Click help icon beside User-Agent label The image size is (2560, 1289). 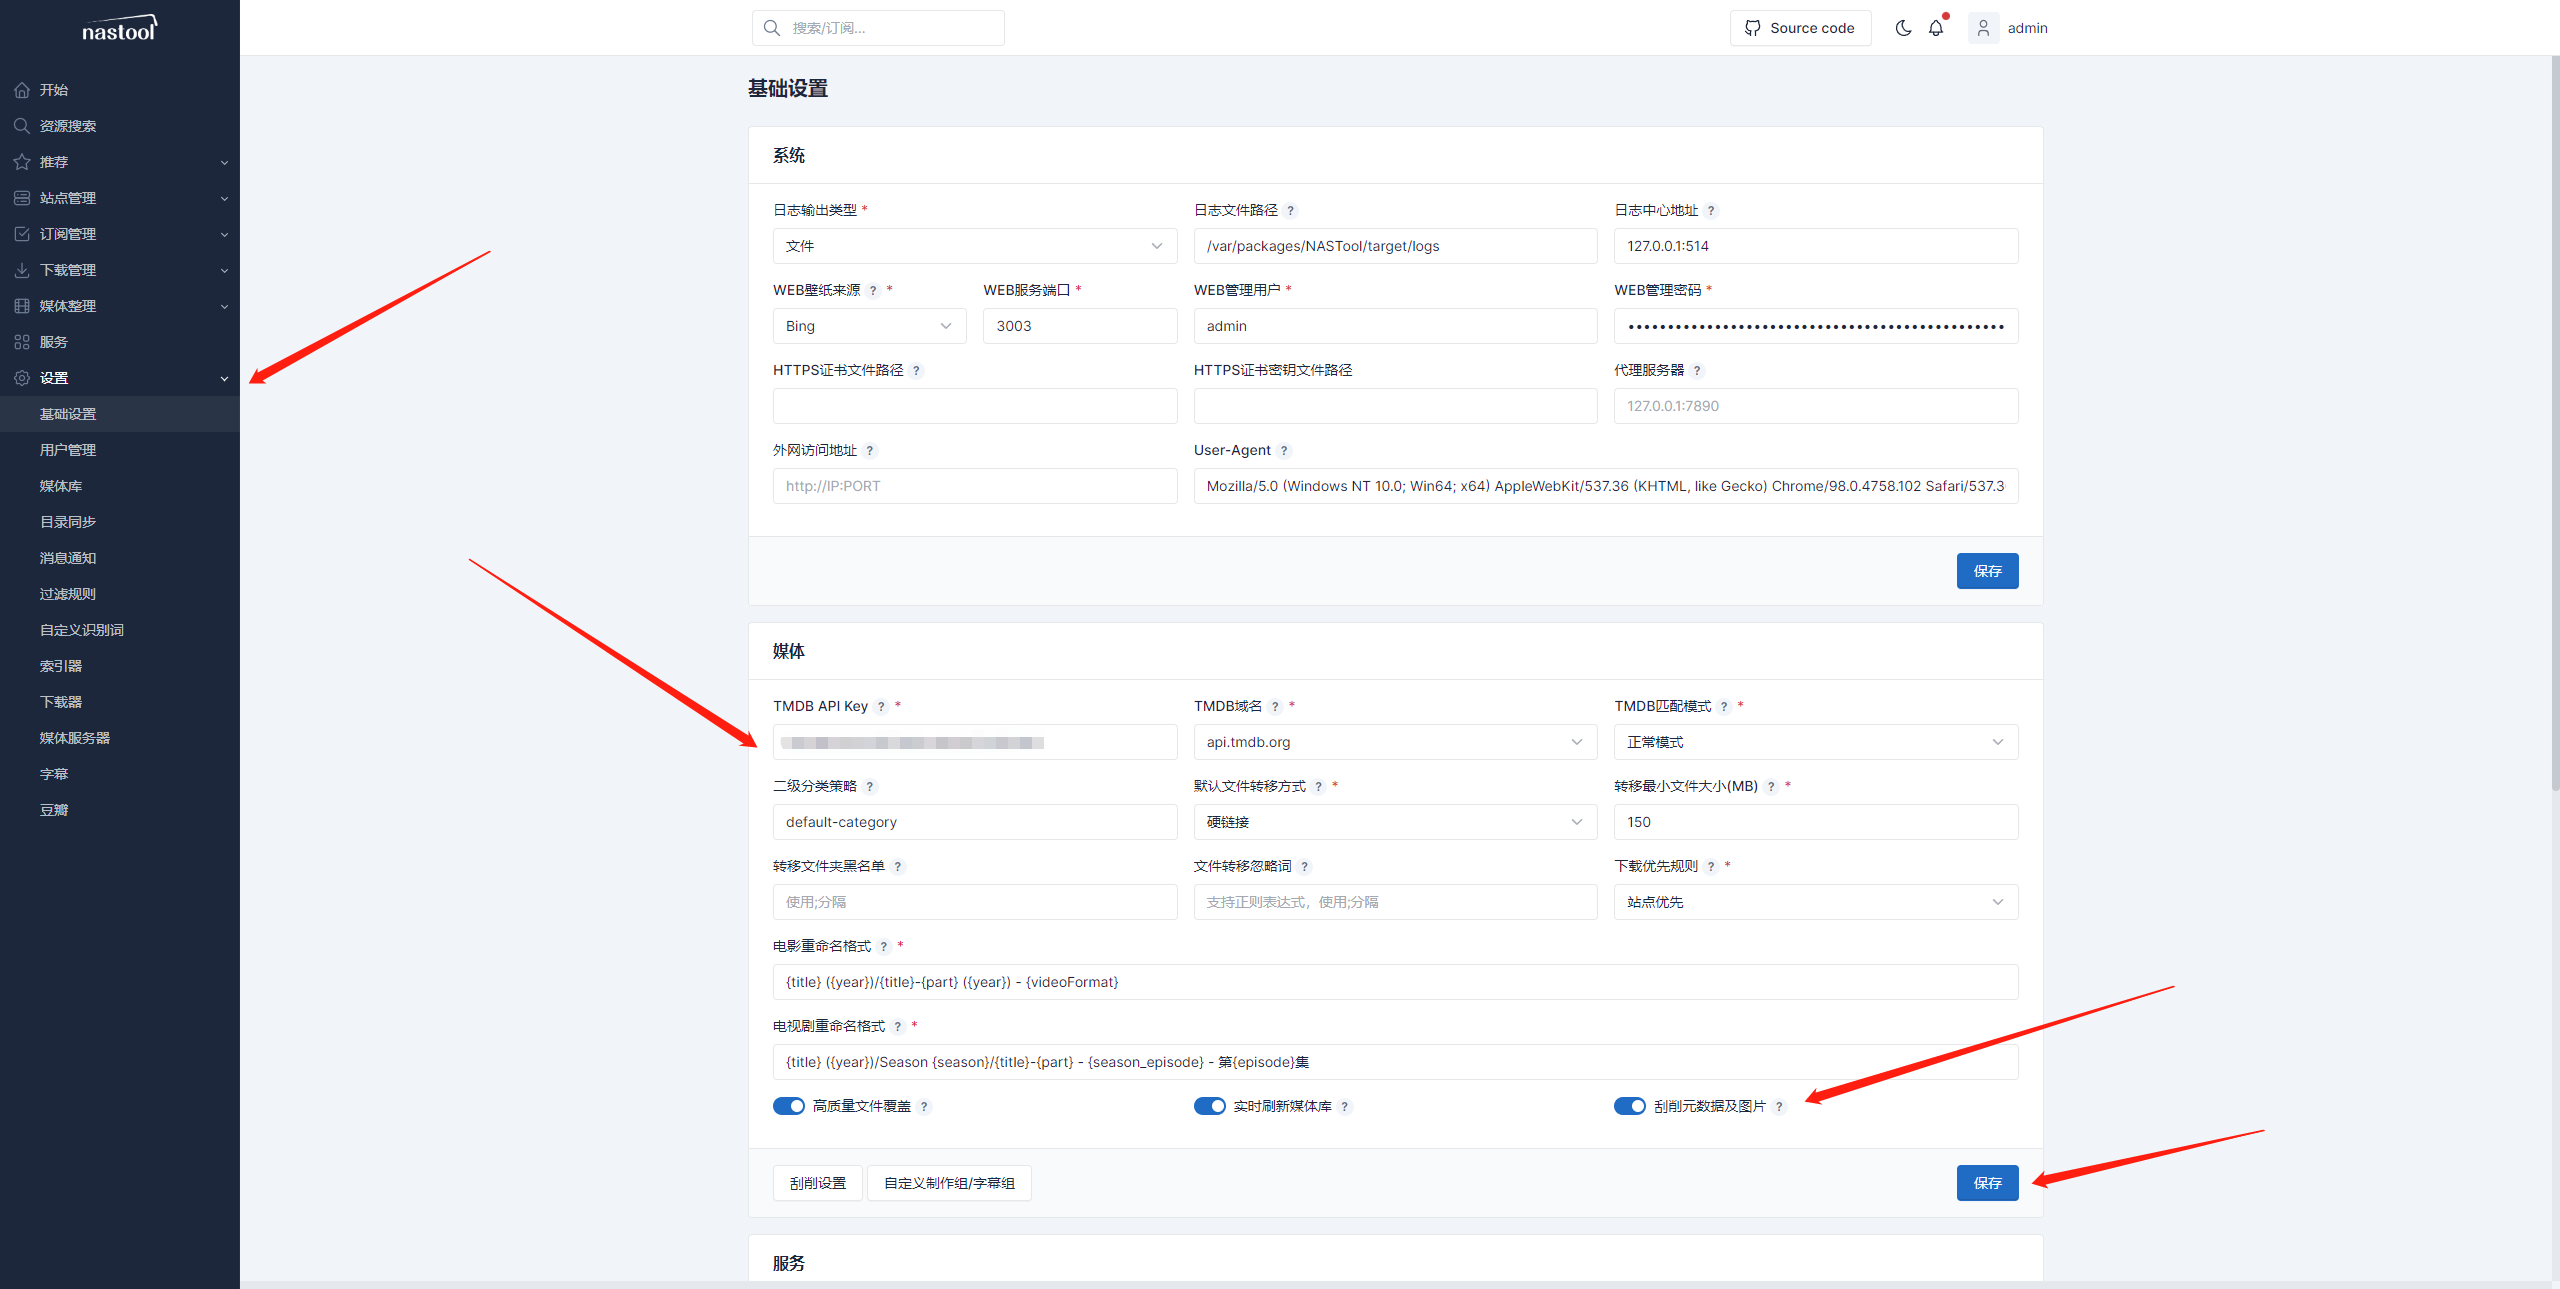(1284, 451)
